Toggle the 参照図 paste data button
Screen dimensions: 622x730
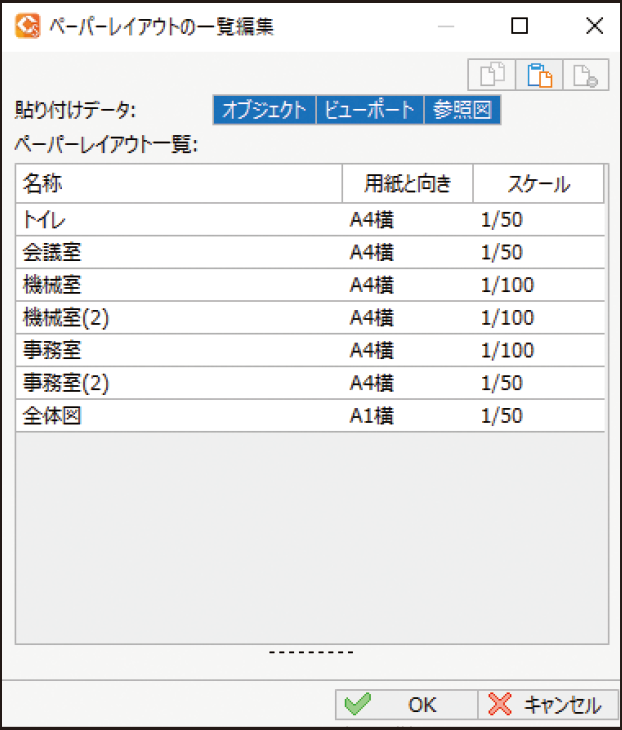click(x=462, y=110)
